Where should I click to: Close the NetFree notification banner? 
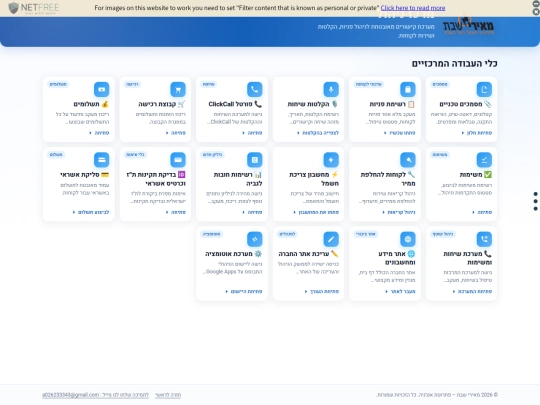536,12
